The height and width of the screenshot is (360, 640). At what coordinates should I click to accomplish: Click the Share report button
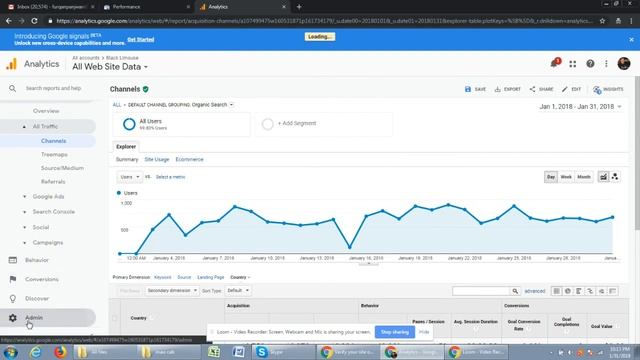tap(541, 89)
